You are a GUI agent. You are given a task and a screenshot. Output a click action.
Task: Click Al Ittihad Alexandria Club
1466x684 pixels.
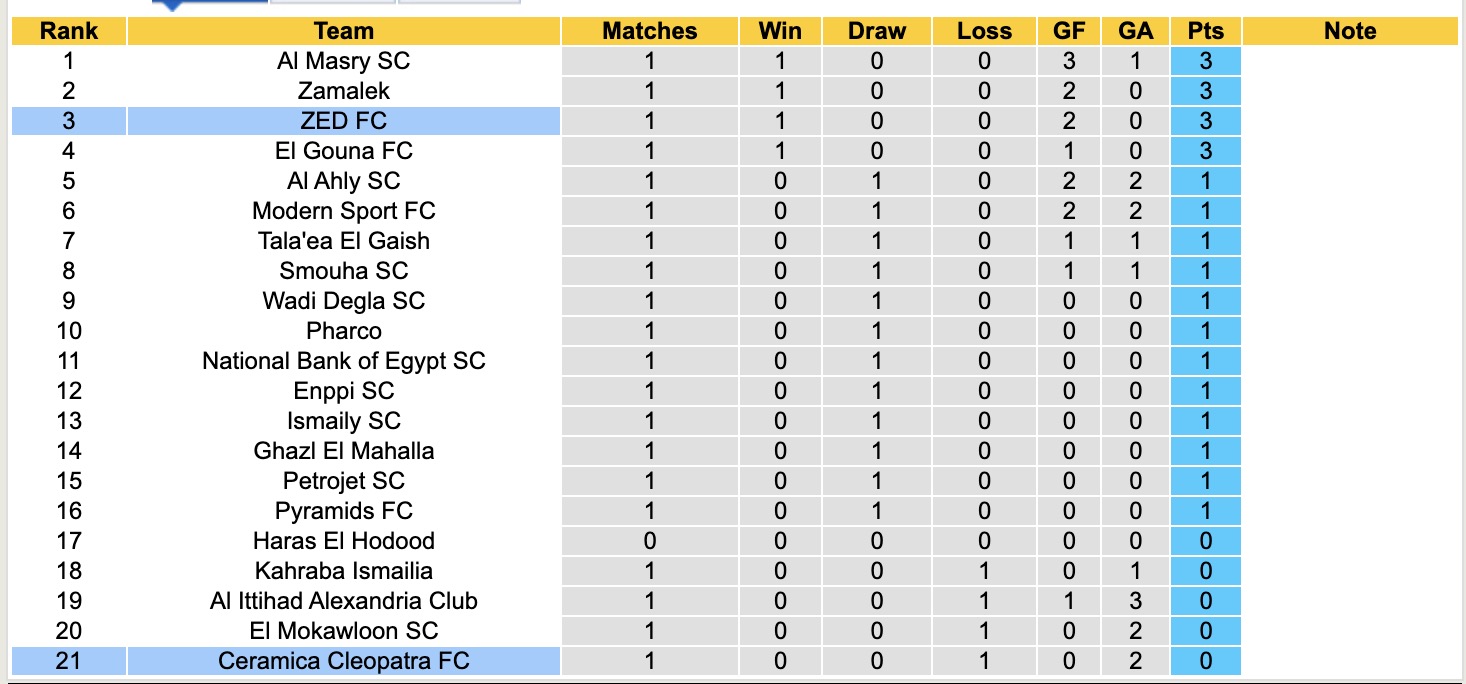[x=343, y=601]
